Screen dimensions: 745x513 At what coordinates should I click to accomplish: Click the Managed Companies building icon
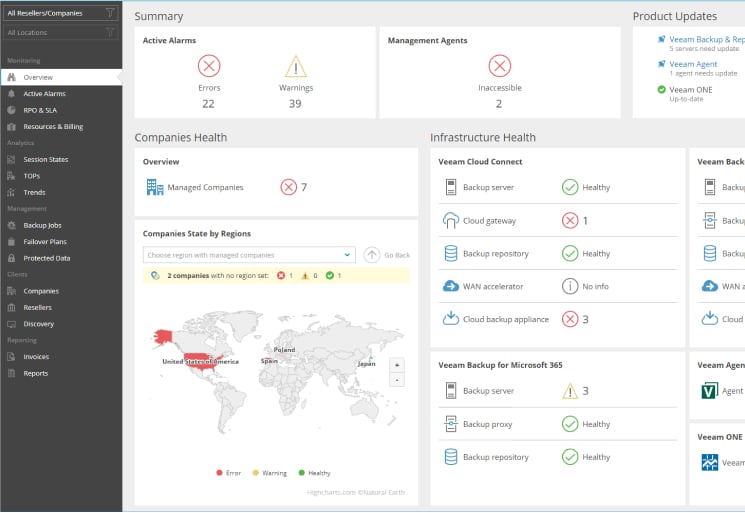tap(155, 187)
